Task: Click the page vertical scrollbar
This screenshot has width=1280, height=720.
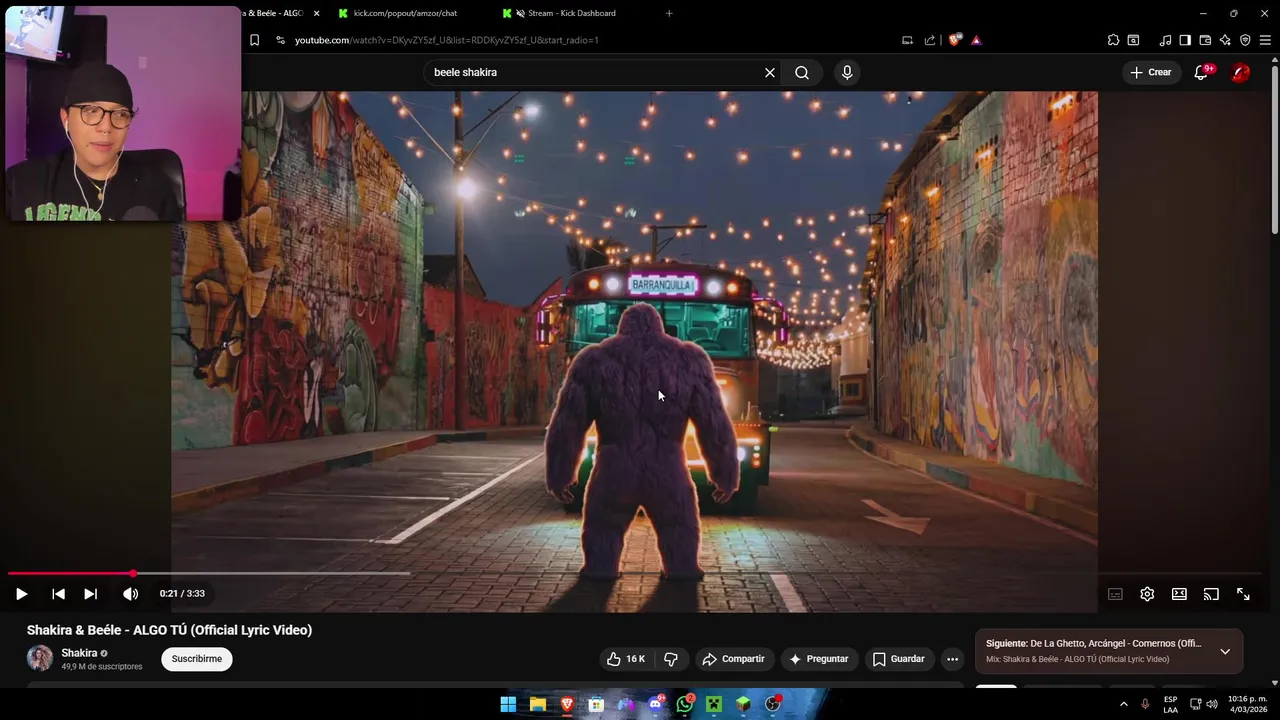Action: 1274,150
